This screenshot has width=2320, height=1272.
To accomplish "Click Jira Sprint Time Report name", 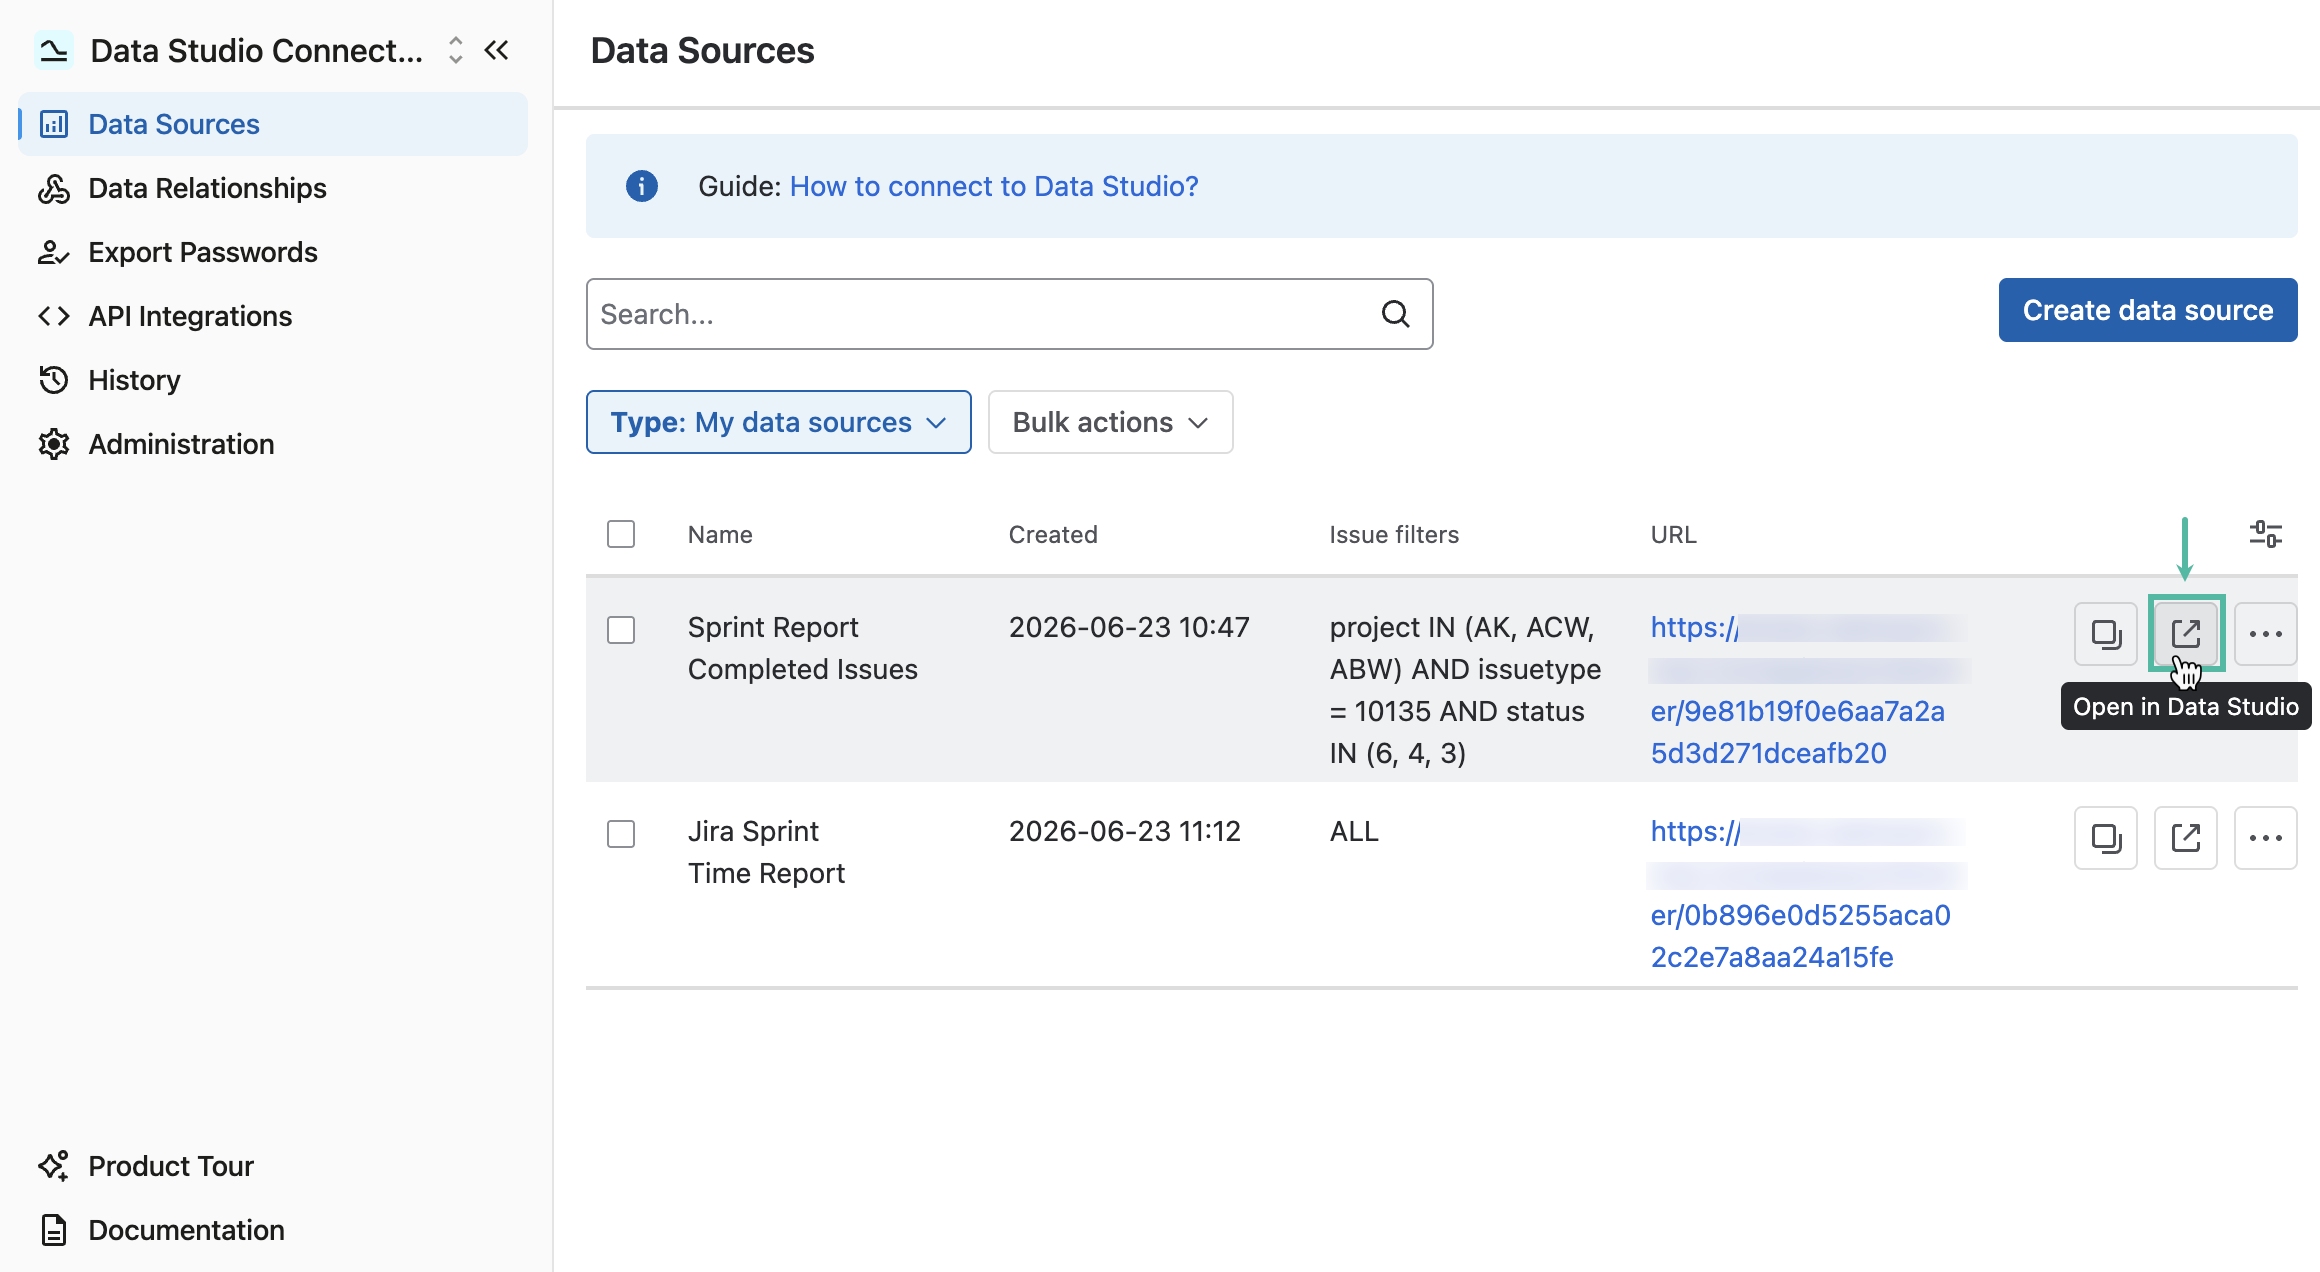I will coord(766,852).
